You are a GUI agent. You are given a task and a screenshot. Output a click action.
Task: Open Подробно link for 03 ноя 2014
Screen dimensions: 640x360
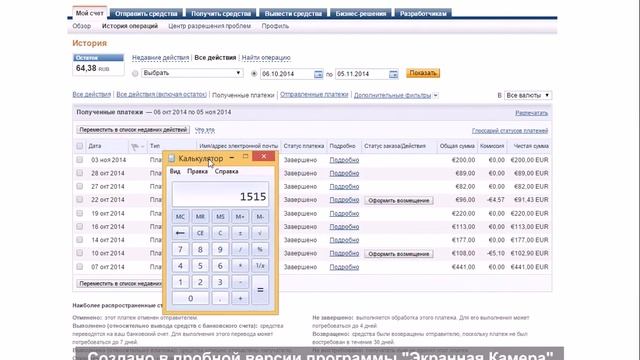(344, 160)
